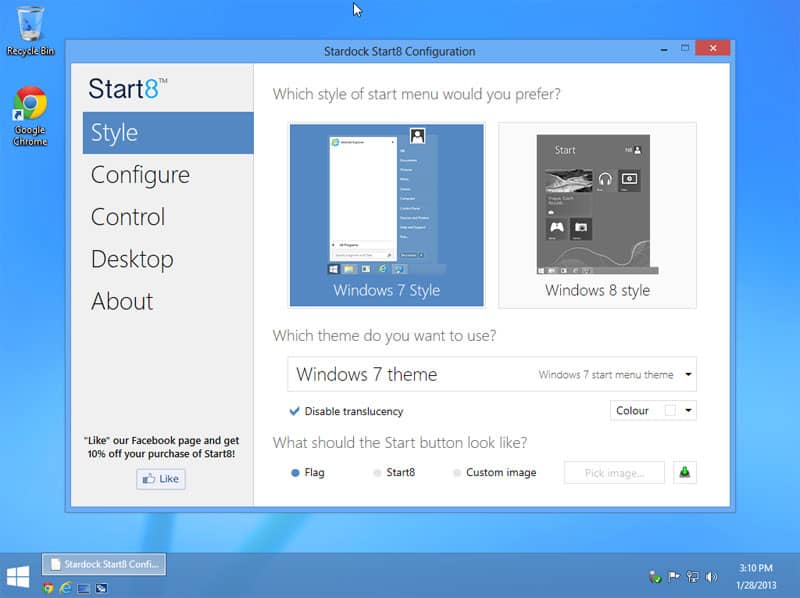Launch Chrome from the taskbar quick launch
Viewport: 800px width, 598px height.
[x=48, y=588]
